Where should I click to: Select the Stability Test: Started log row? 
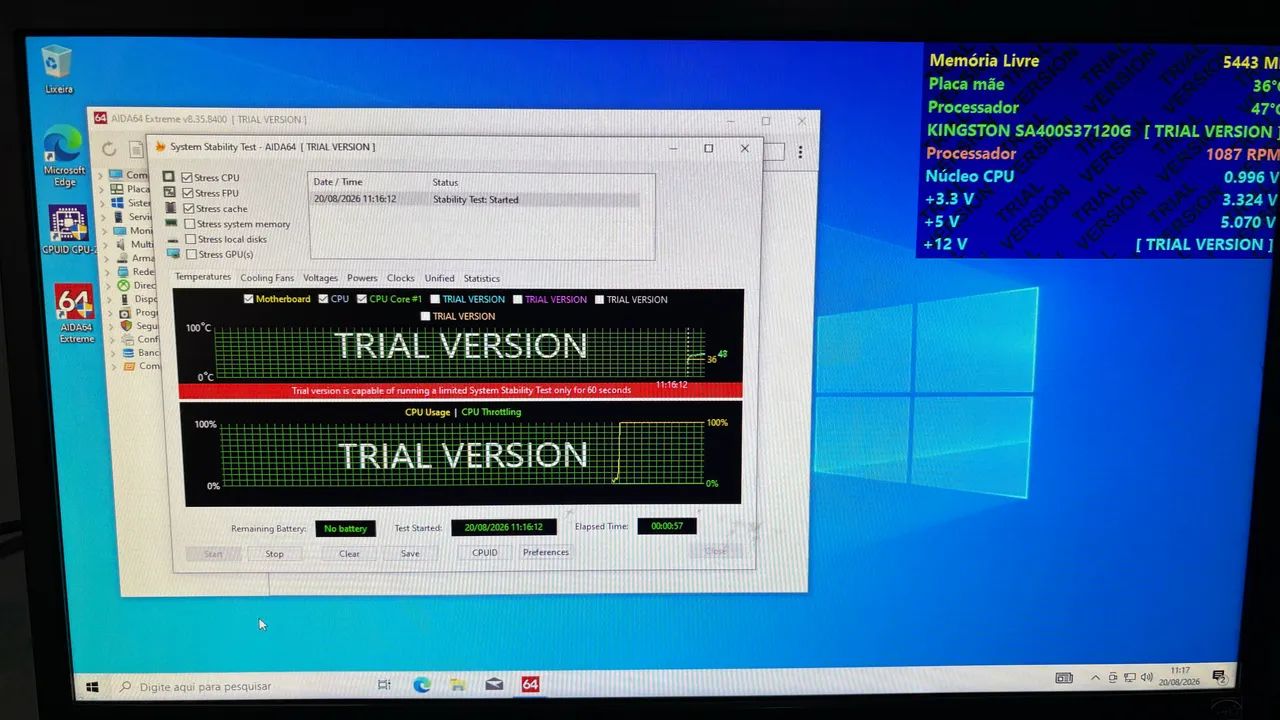coord(475,199)
